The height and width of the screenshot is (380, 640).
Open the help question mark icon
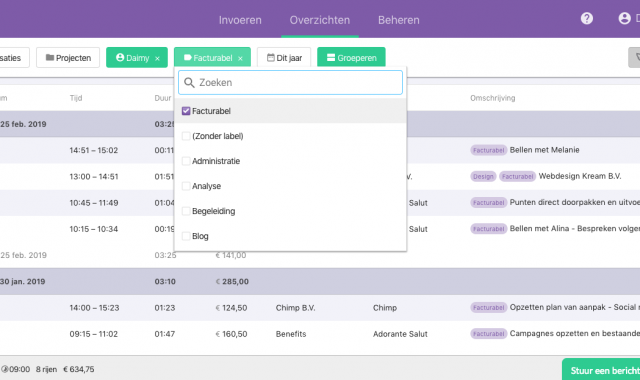587,18
